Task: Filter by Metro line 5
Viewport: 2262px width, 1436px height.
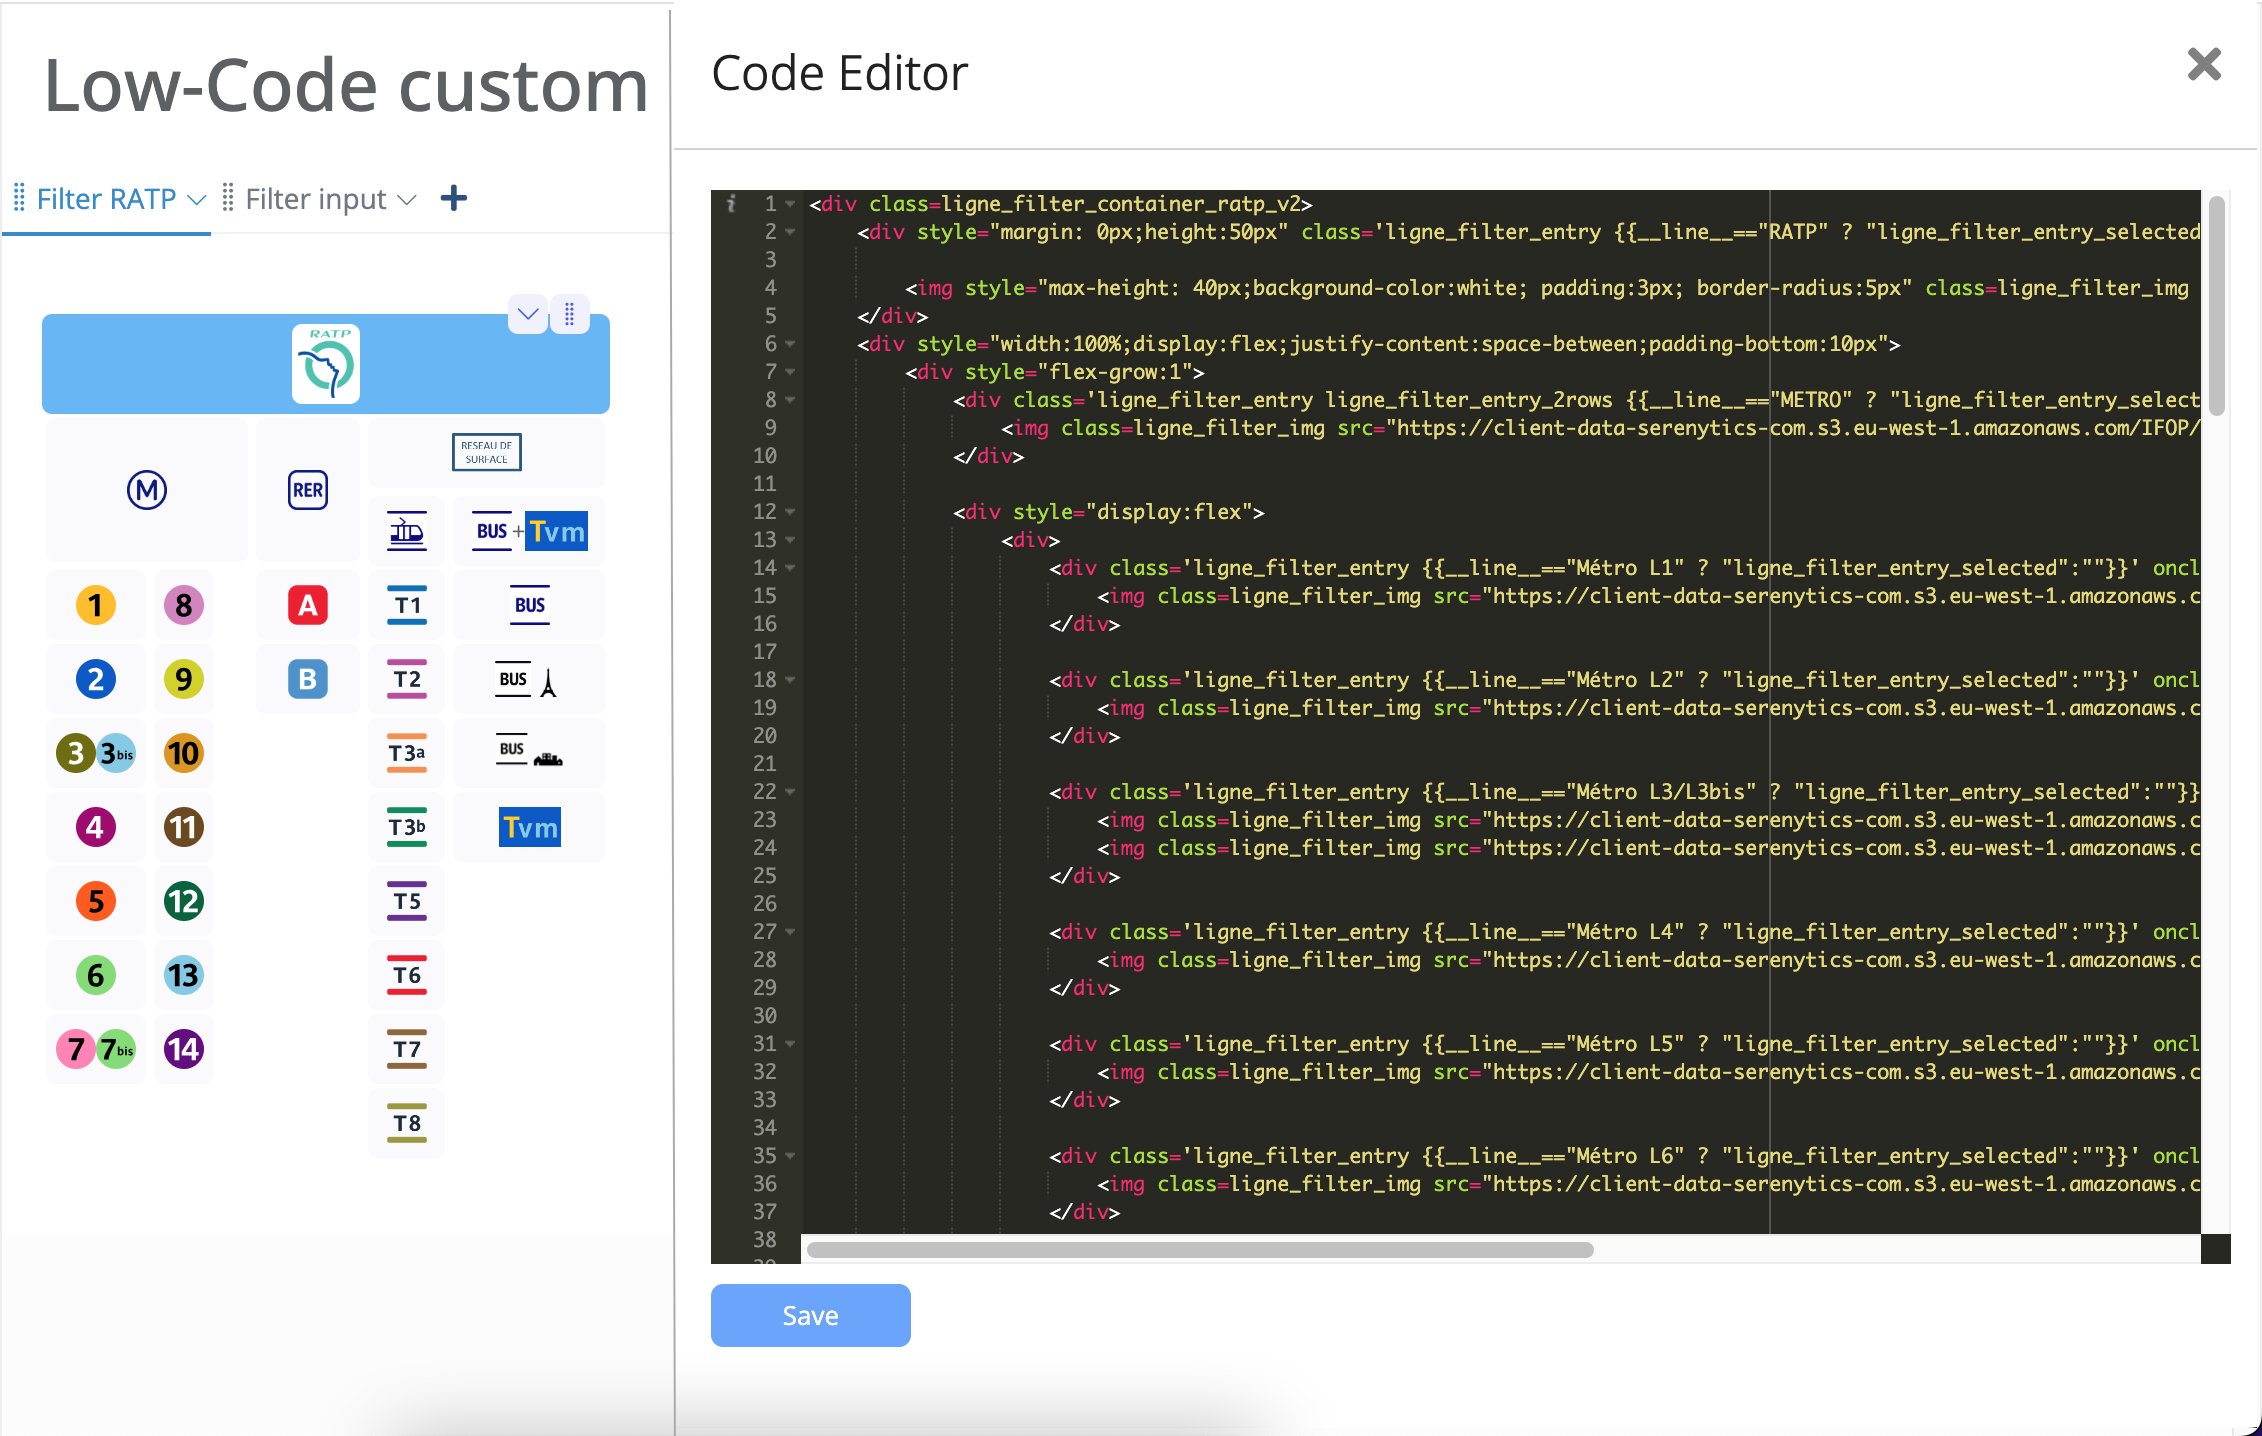Action: tap(96, 901)
